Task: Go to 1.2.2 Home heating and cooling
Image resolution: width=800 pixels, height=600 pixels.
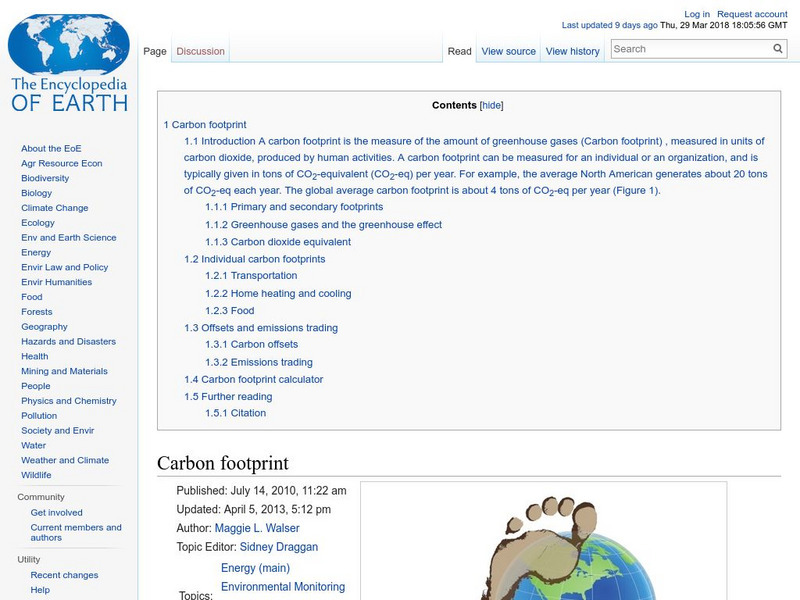Action: pos(278,293)
